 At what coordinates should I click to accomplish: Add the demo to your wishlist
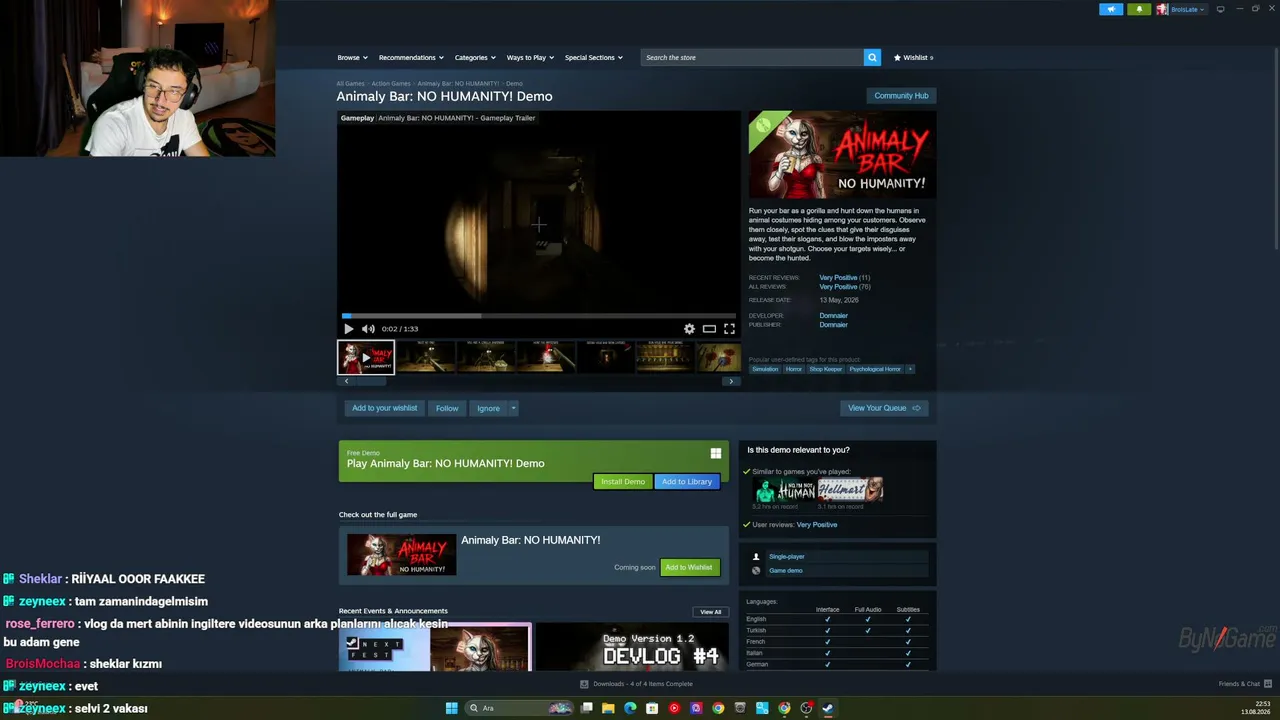384,408
